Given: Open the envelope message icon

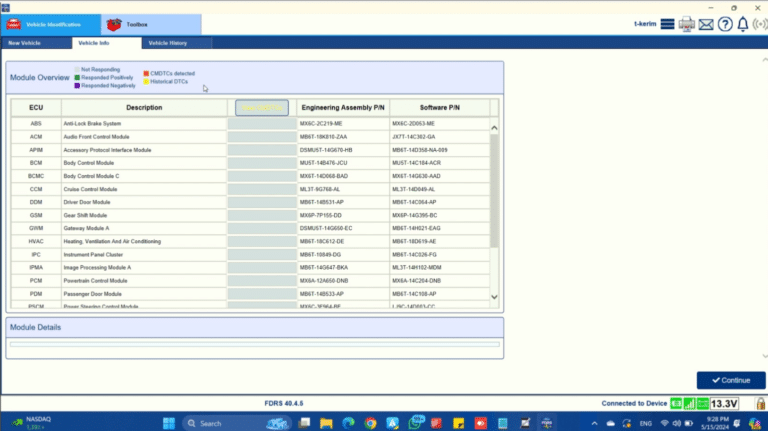Looking at the screenshot, I should (x=706, y=24).
